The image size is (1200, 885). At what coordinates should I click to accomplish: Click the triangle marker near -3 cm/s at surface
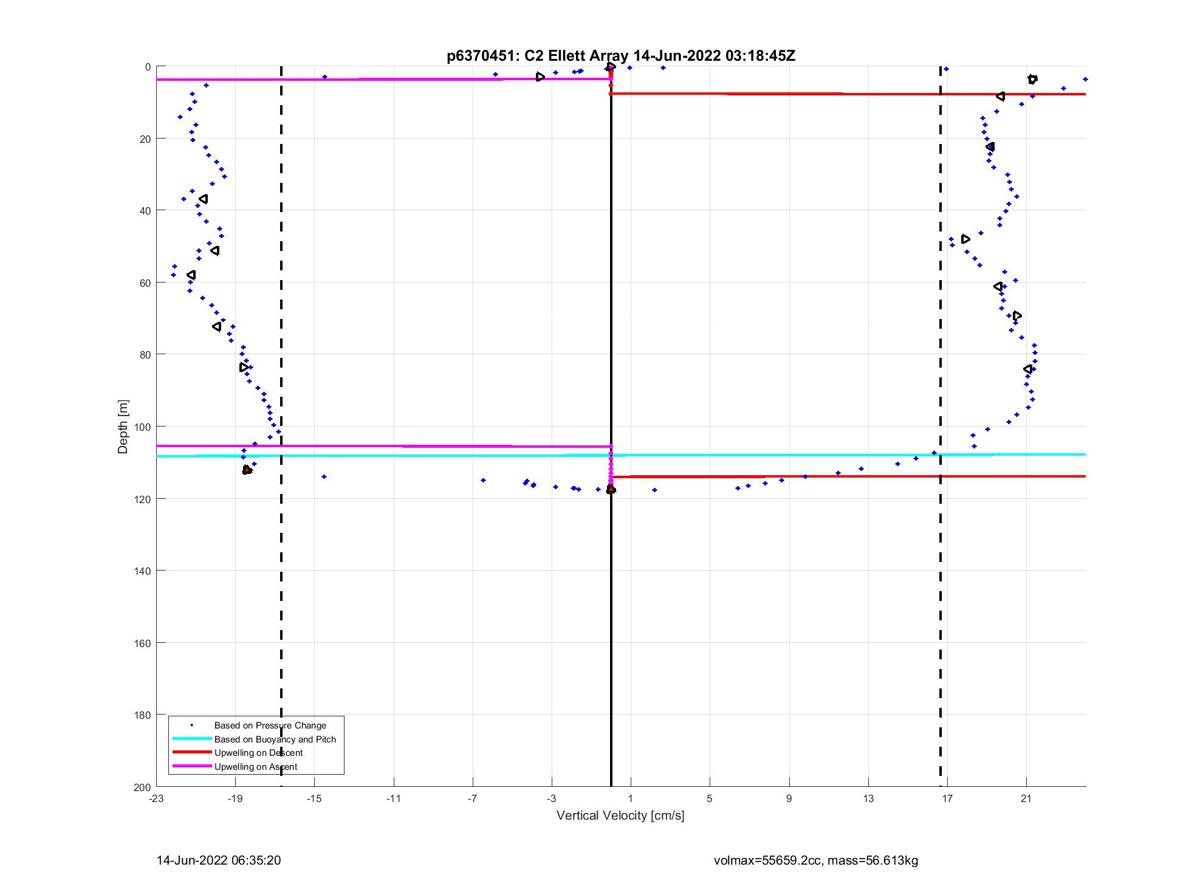[x=540, y=77]
